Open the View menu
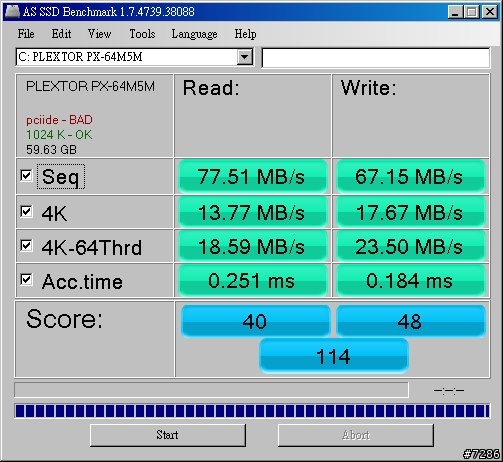The image size is (503, 462). click(x=99, y=34)
